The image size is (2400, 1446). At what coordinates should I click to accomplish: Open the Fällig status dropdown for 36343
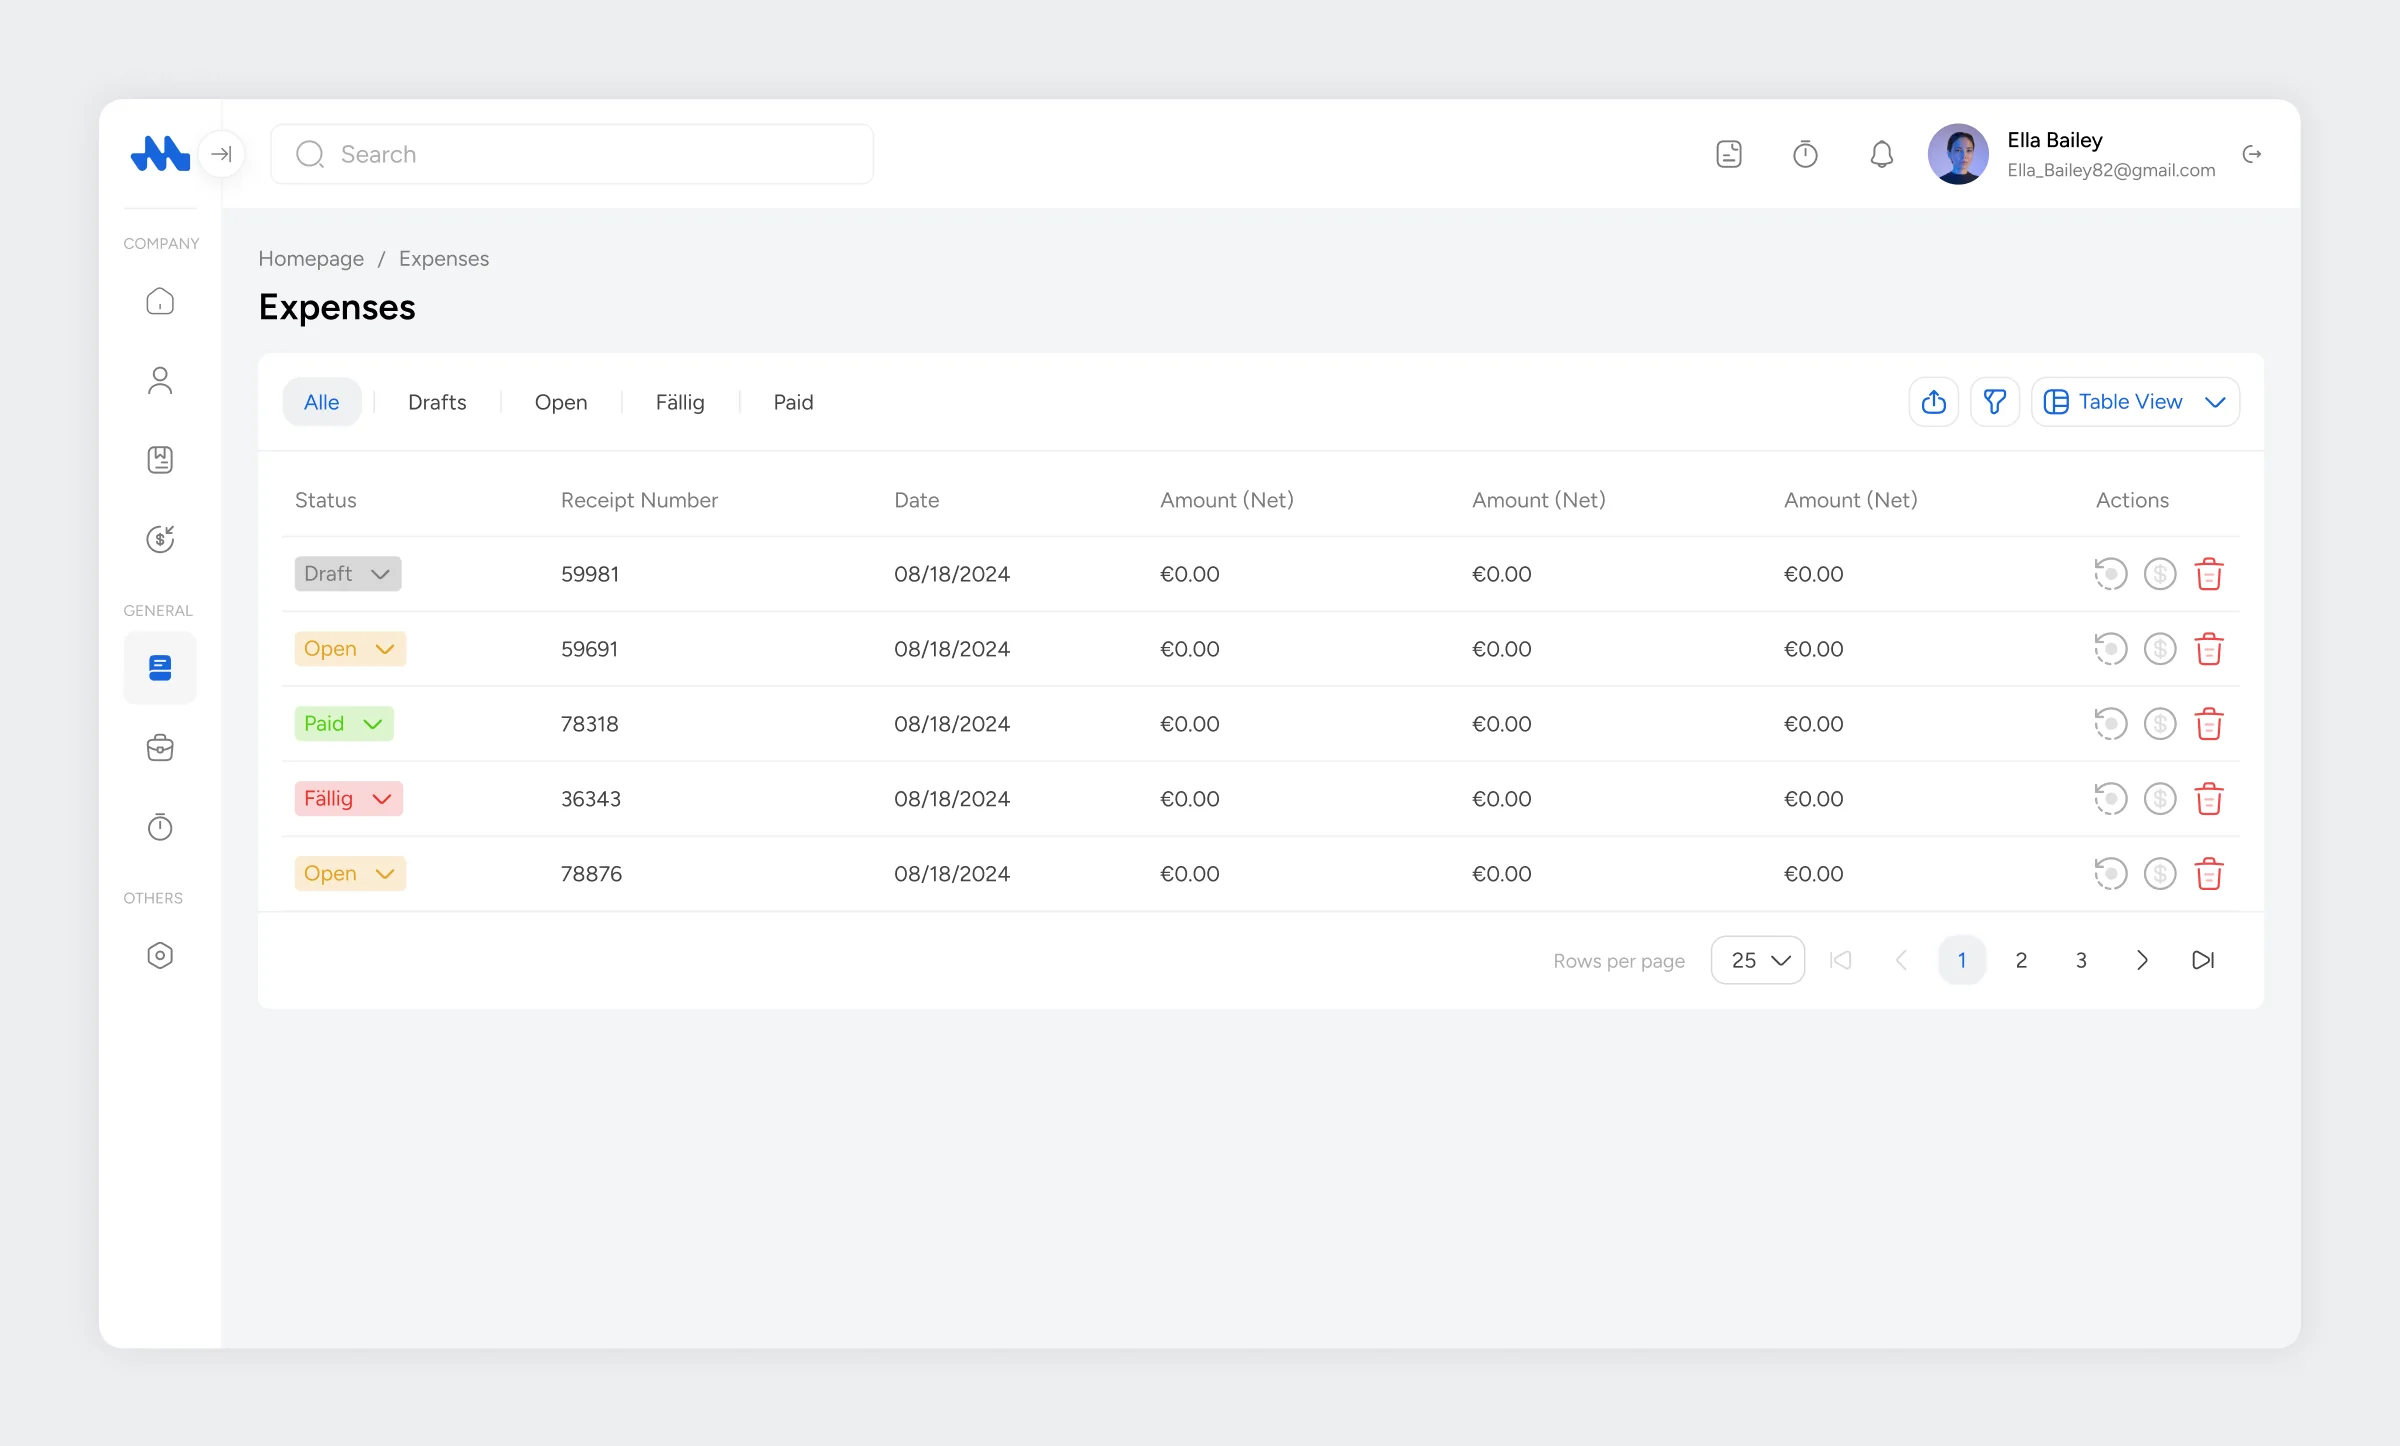[x=349, y=799]
